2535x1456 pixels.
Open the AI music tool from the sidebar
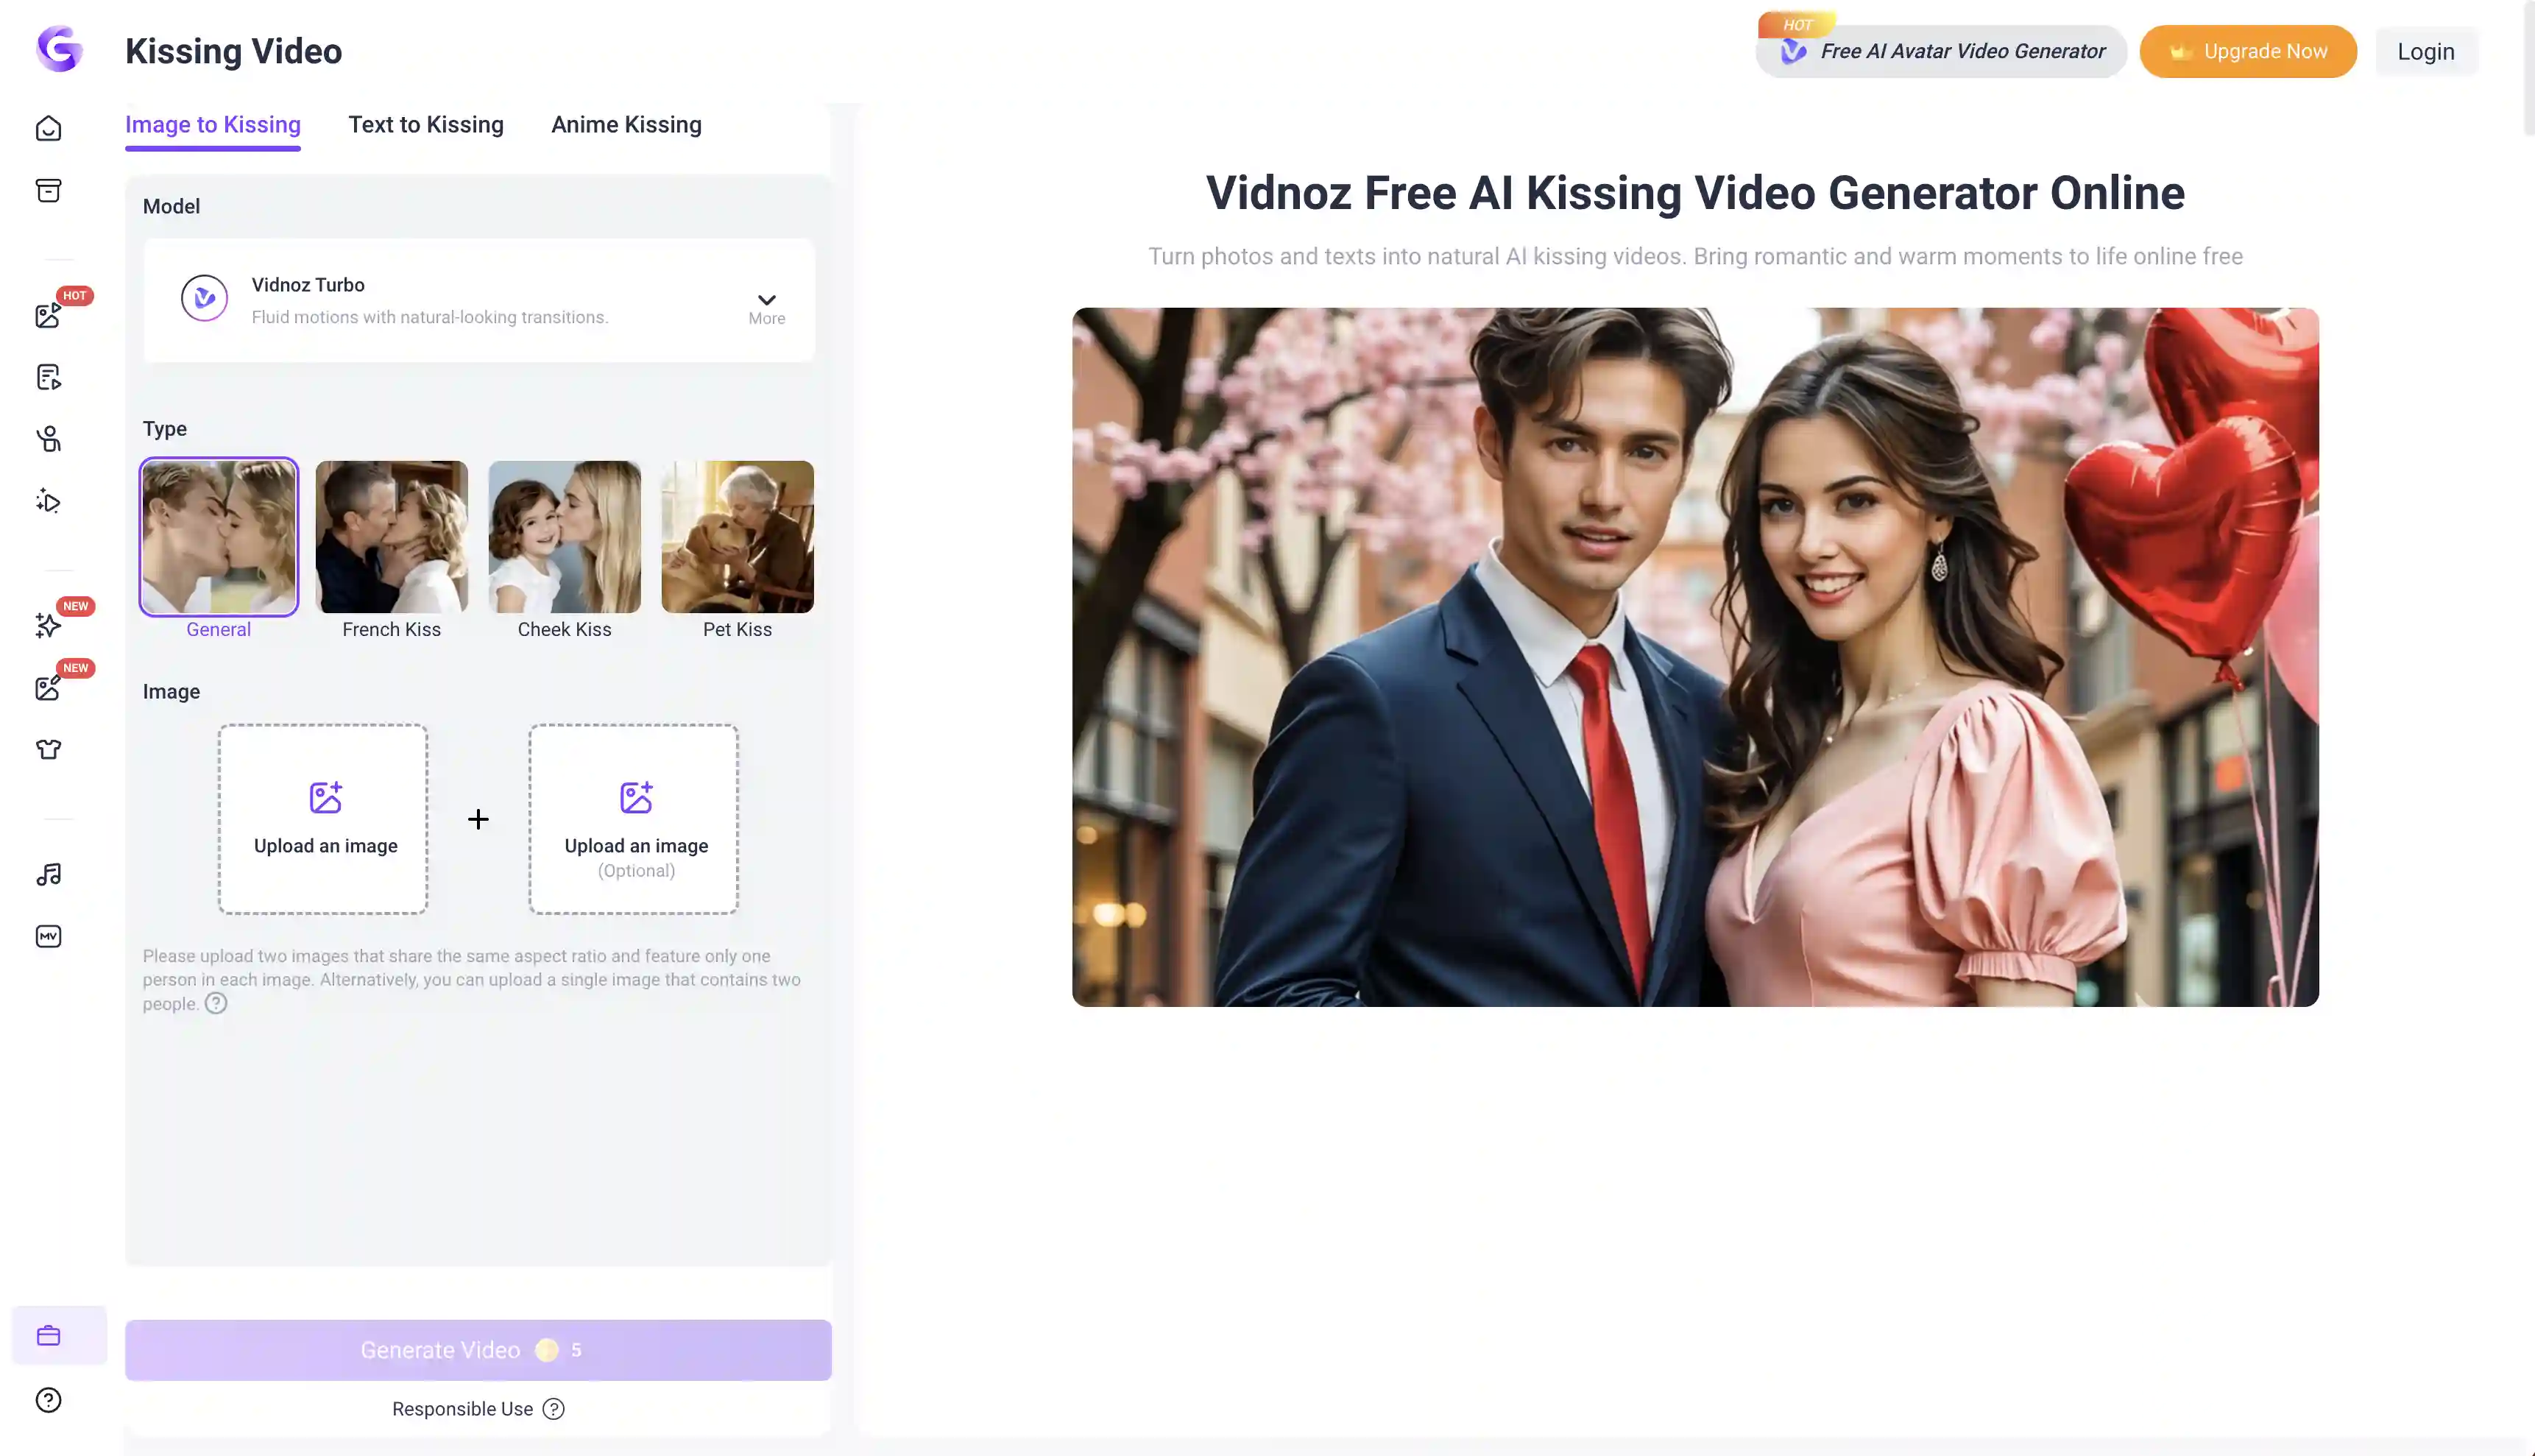click(48, 874)
